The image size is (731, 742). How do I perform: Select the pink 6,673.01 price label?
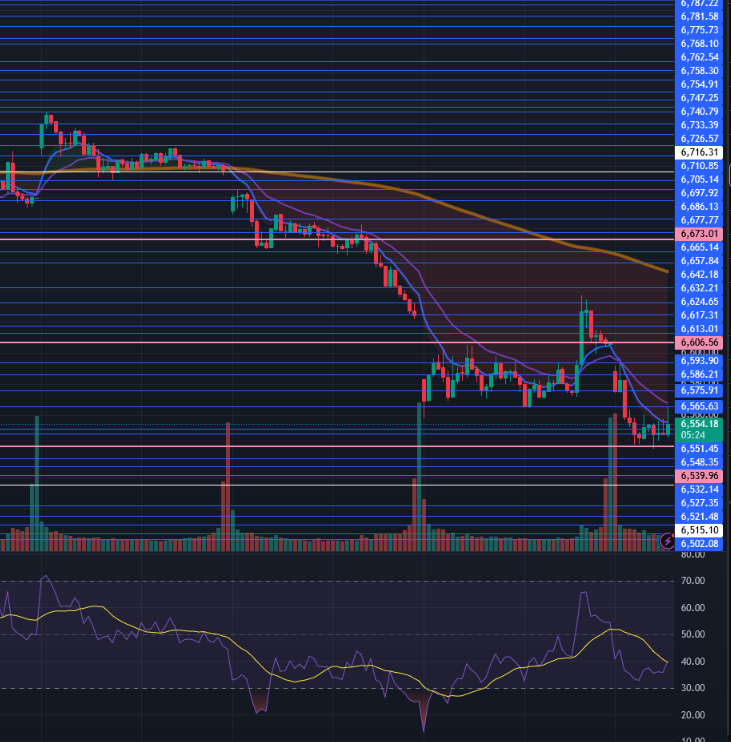coord(699,234)
